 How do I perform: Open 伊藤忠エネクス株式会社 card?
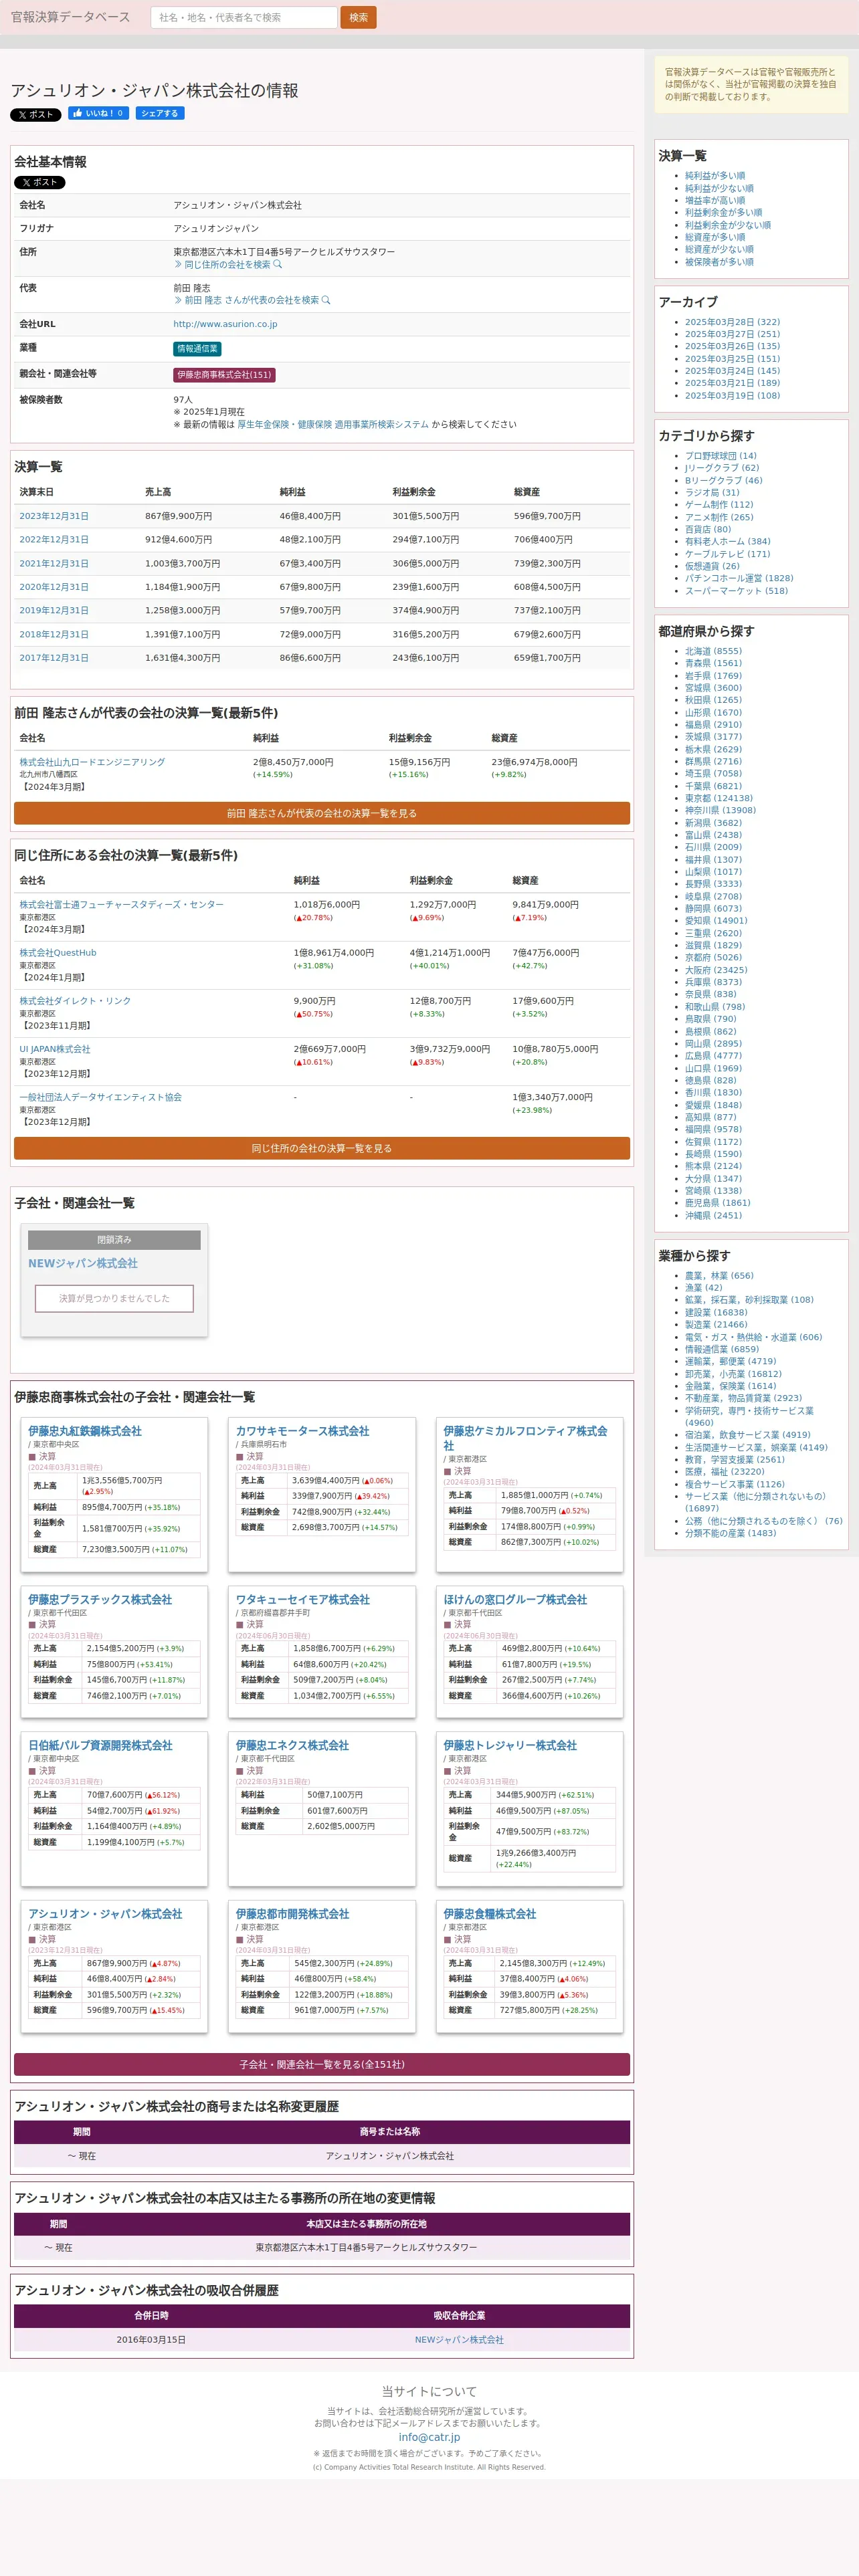[x=292, y=1745]
